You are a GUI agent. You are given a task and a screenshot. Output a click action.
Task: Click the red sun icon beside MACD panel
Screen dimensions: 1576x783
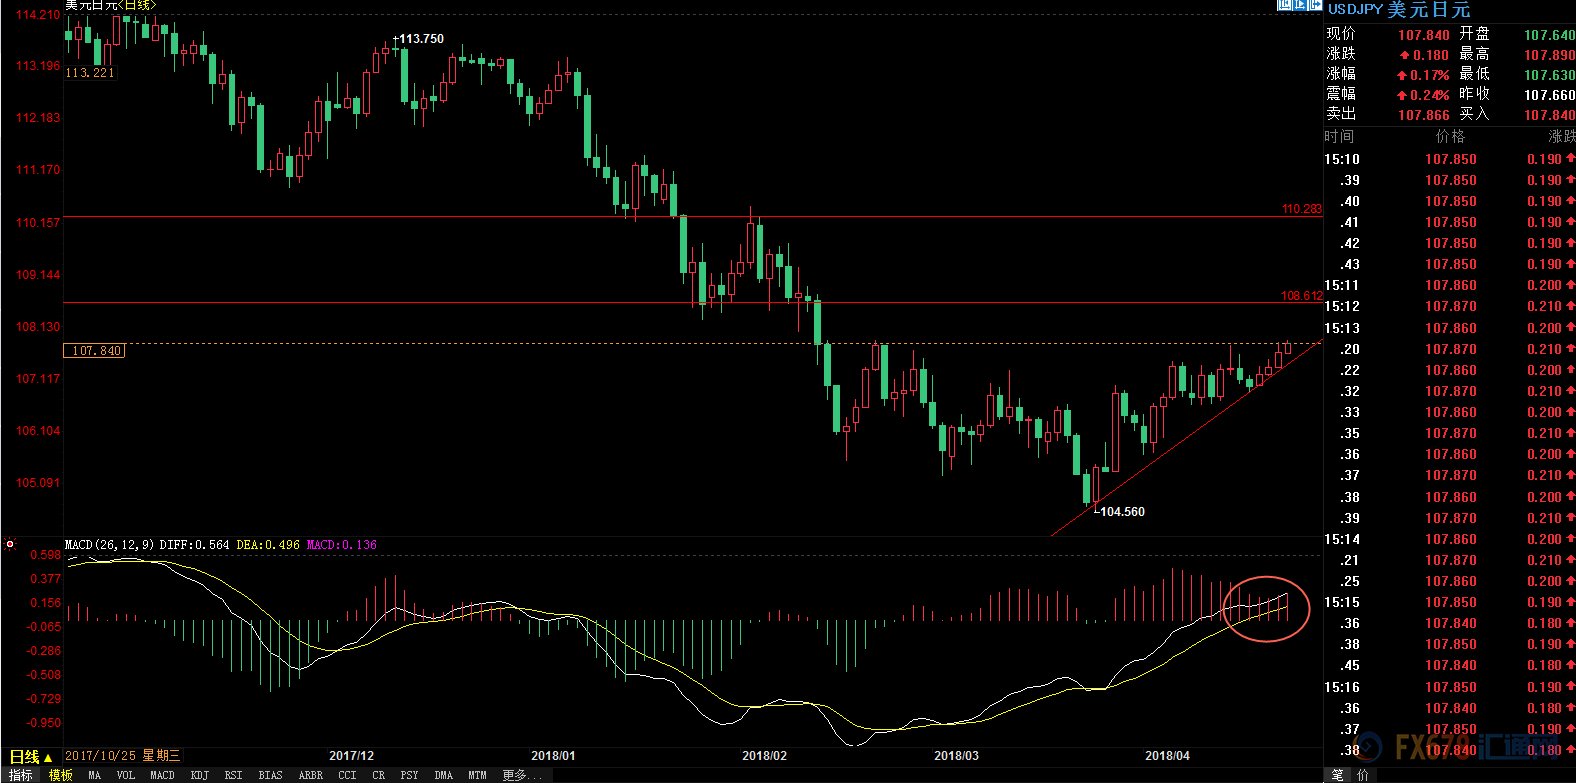(x=10, y=545)
